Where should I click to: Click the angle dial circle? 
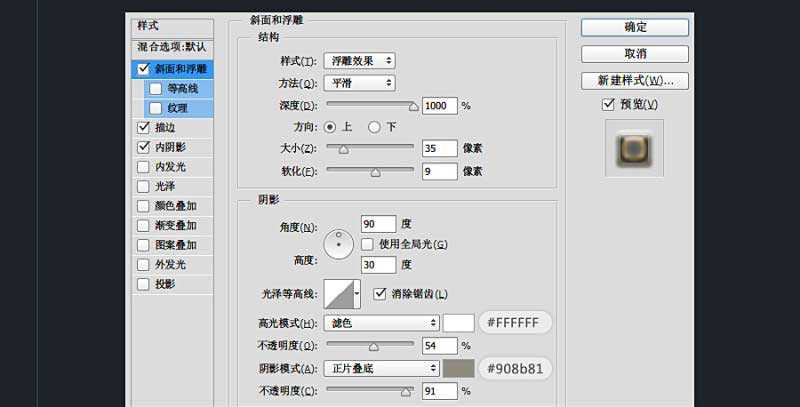(x=339, y=241)
